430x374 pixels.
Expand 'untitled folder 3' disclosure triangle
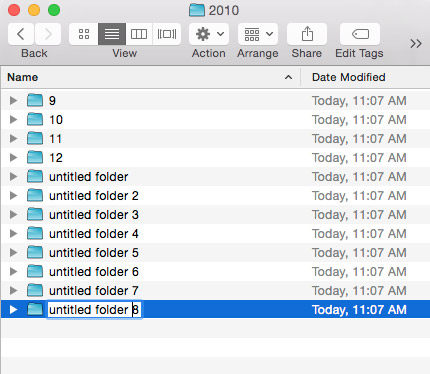13,214
